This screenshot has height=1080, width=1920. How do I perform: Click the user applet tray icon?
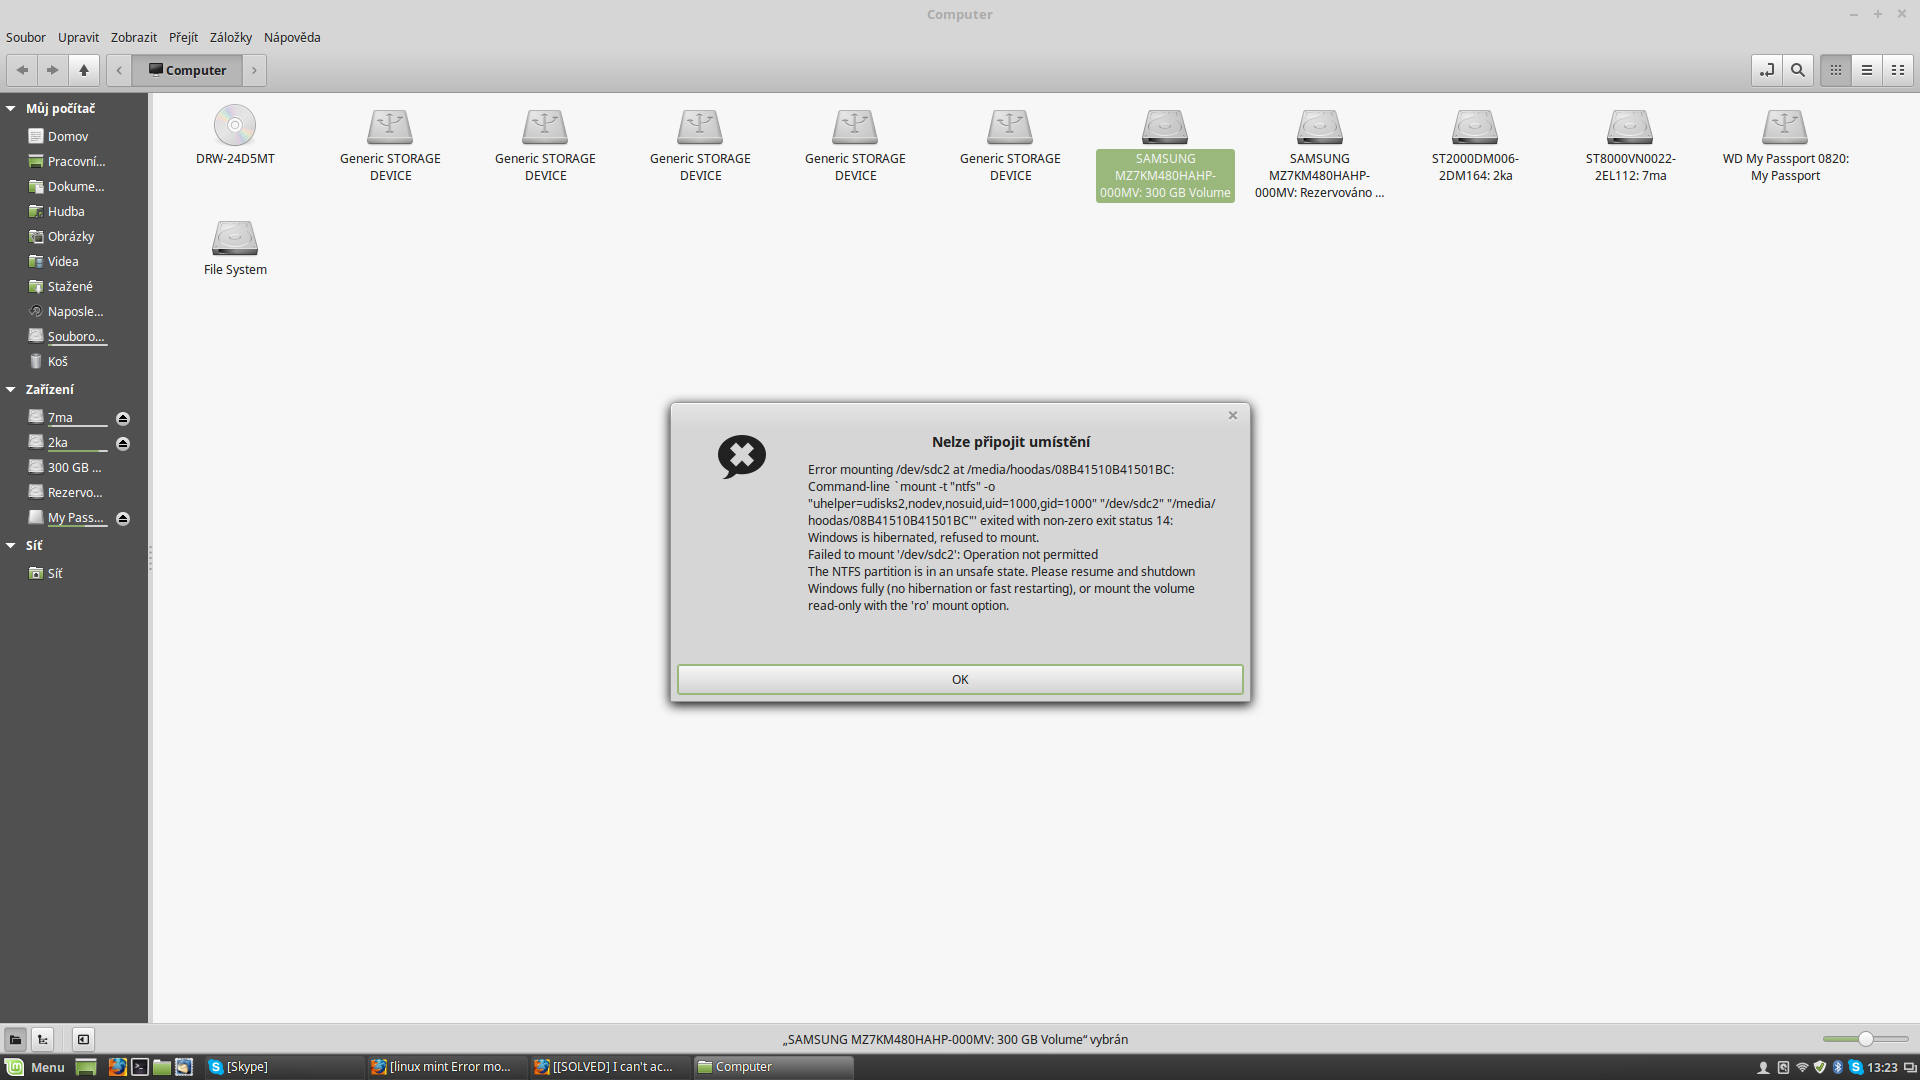[1763, 1067]
